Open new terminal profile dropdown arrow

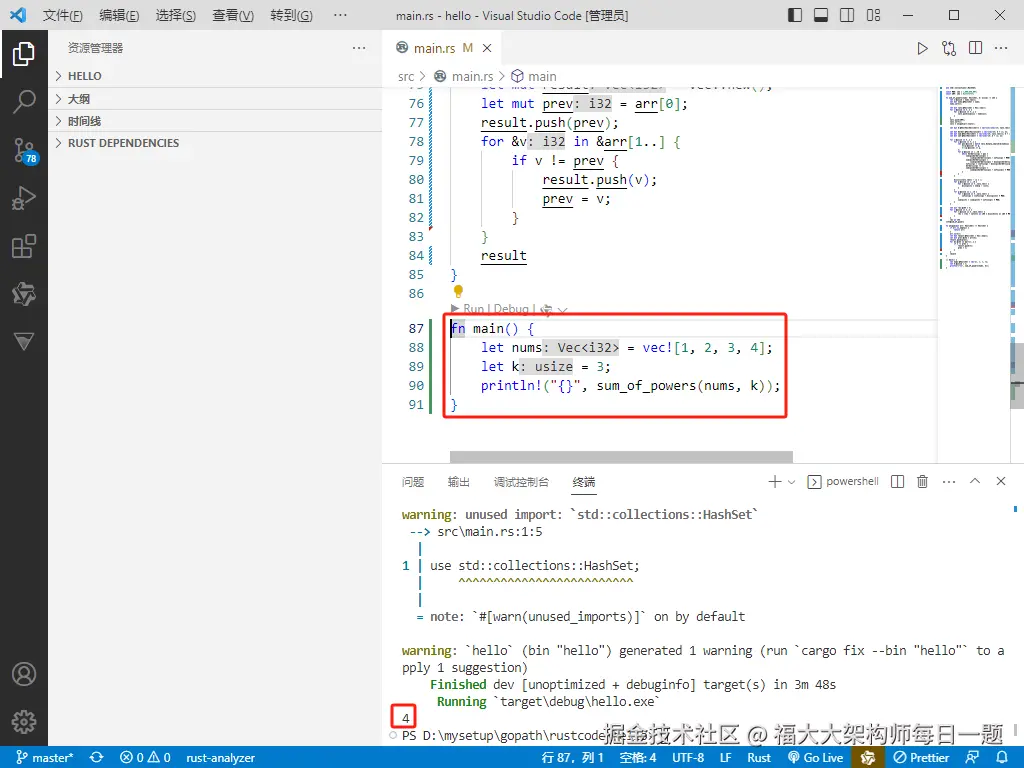[792, 482]
